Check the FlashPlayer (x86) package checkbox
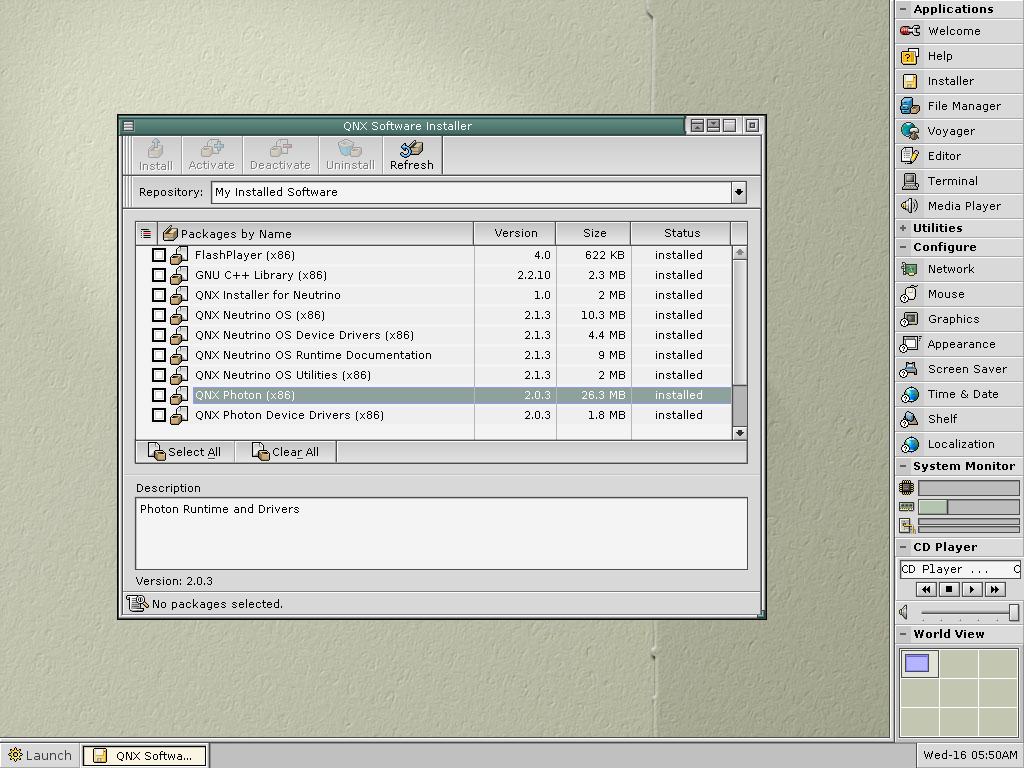This screenshot has width=1024, height=768. tap(158, 255)
